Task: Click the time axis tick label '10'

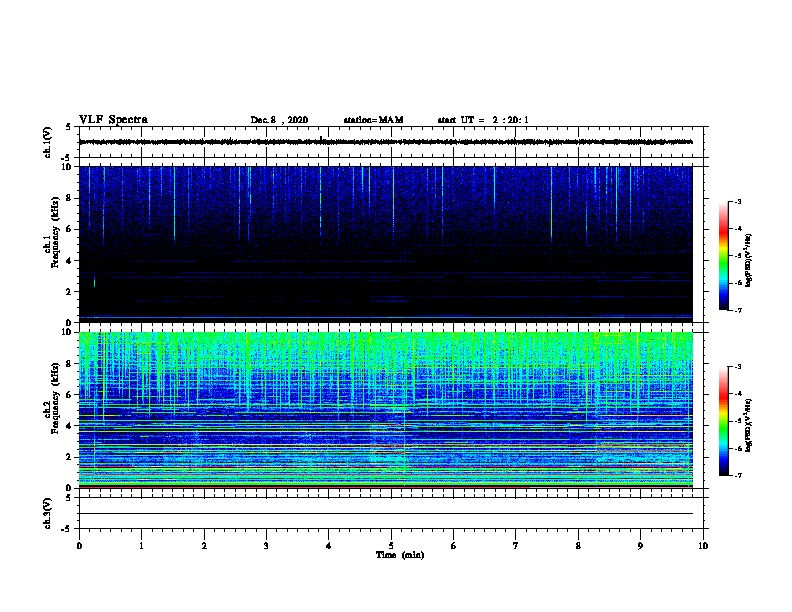Action: (703, 546)
